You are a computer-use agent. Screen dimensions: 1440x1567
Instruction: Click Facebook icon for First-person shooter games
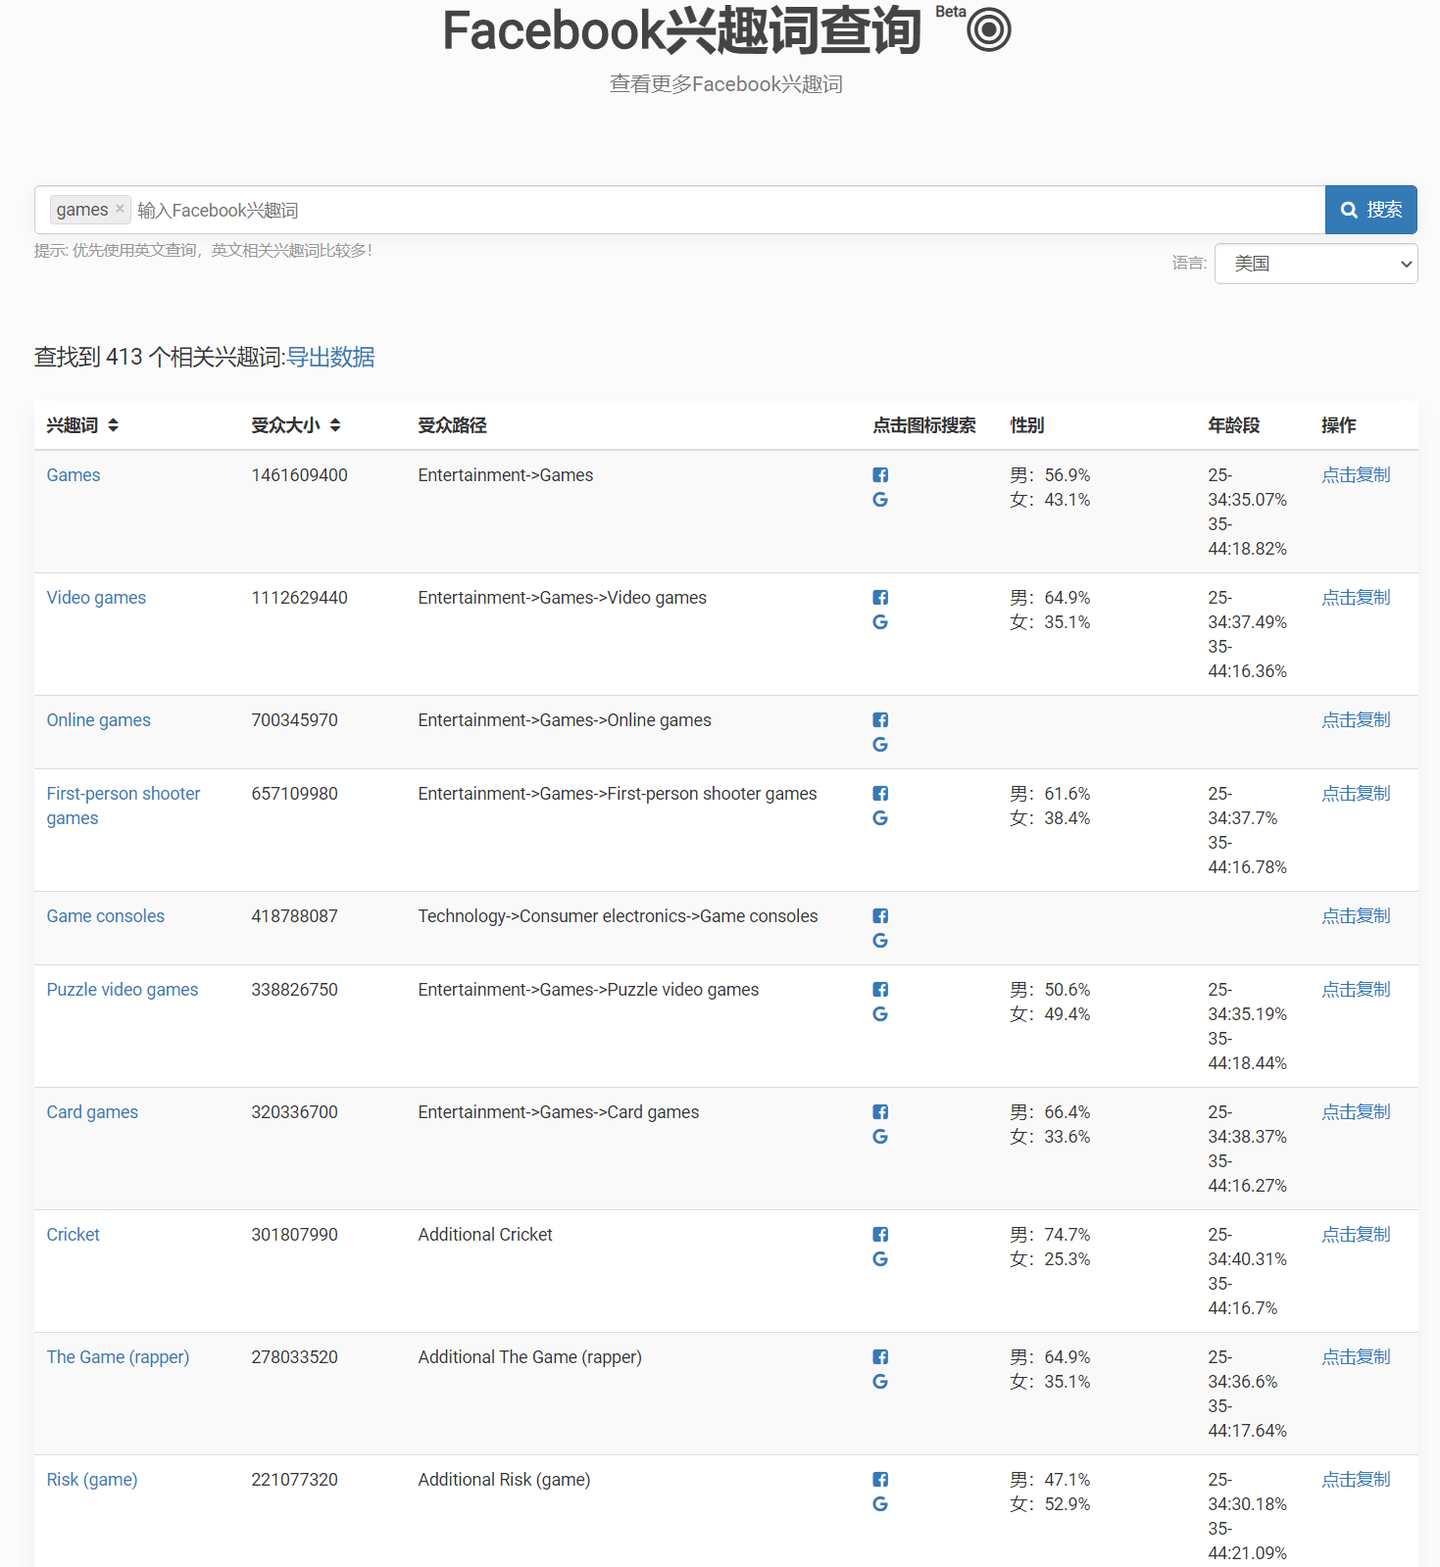point(880,794)
